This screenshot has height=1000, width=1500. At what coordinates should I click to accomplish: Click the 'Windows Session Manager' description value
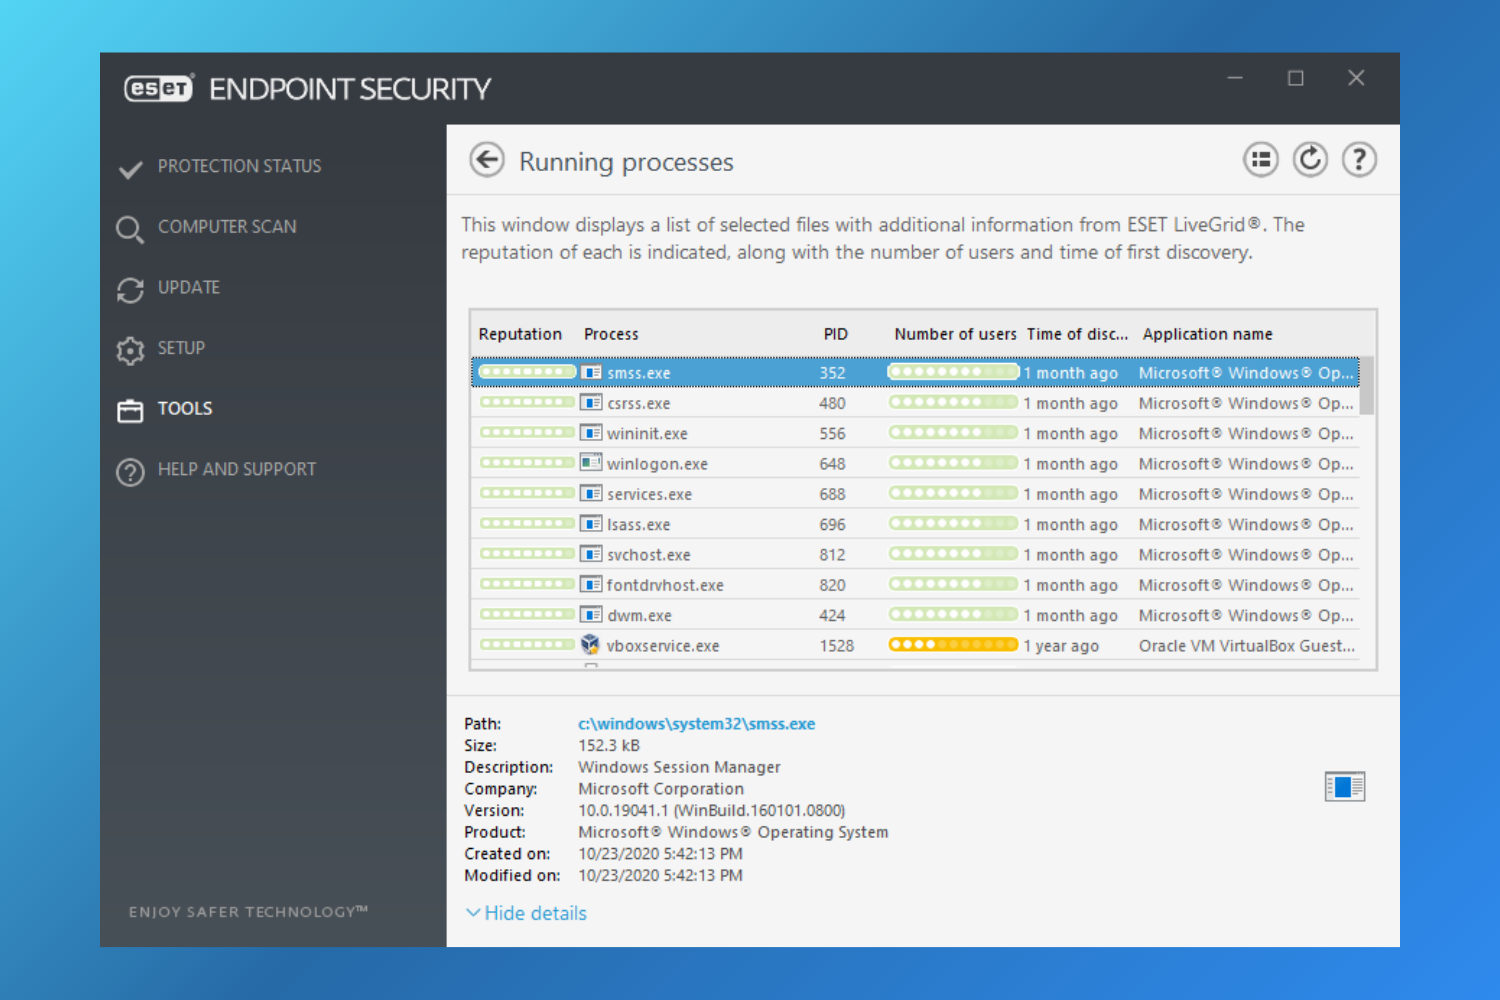coord(679,767)
